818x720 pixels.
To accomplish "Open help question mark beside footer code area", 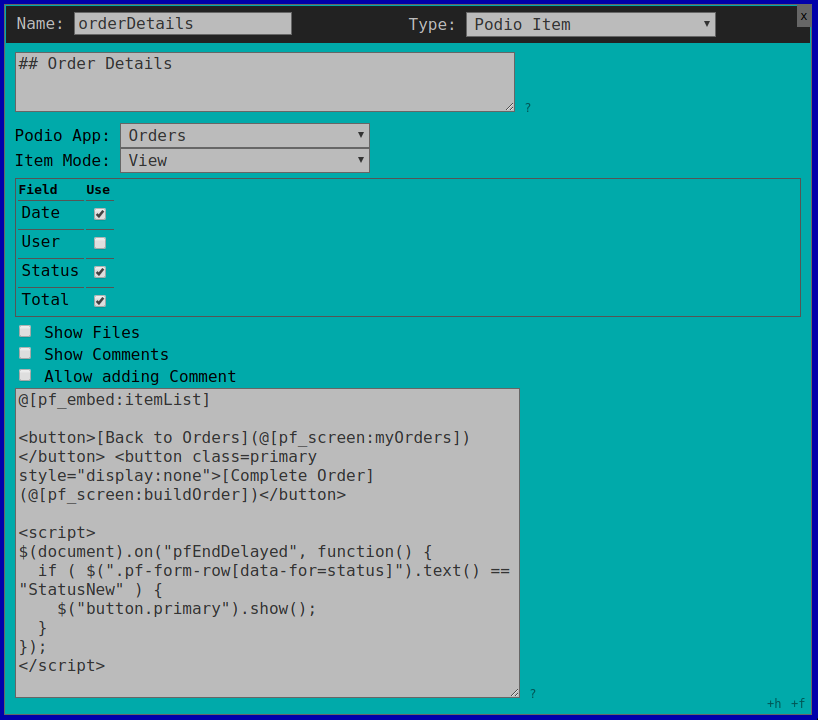I will [533, 693].
